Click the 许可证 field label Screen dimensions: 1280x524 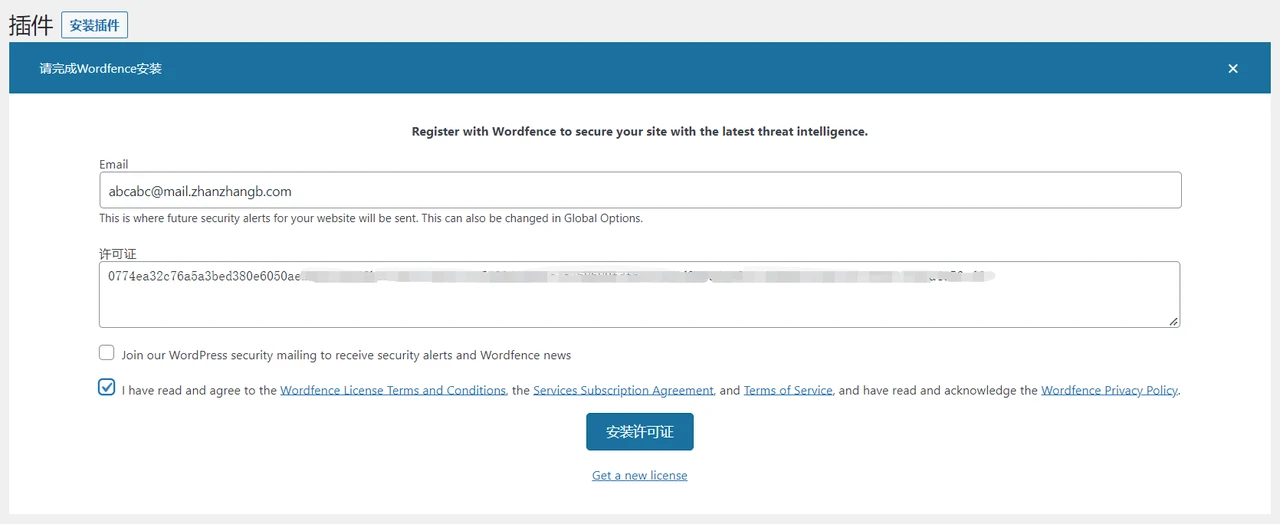pos(117,254)
